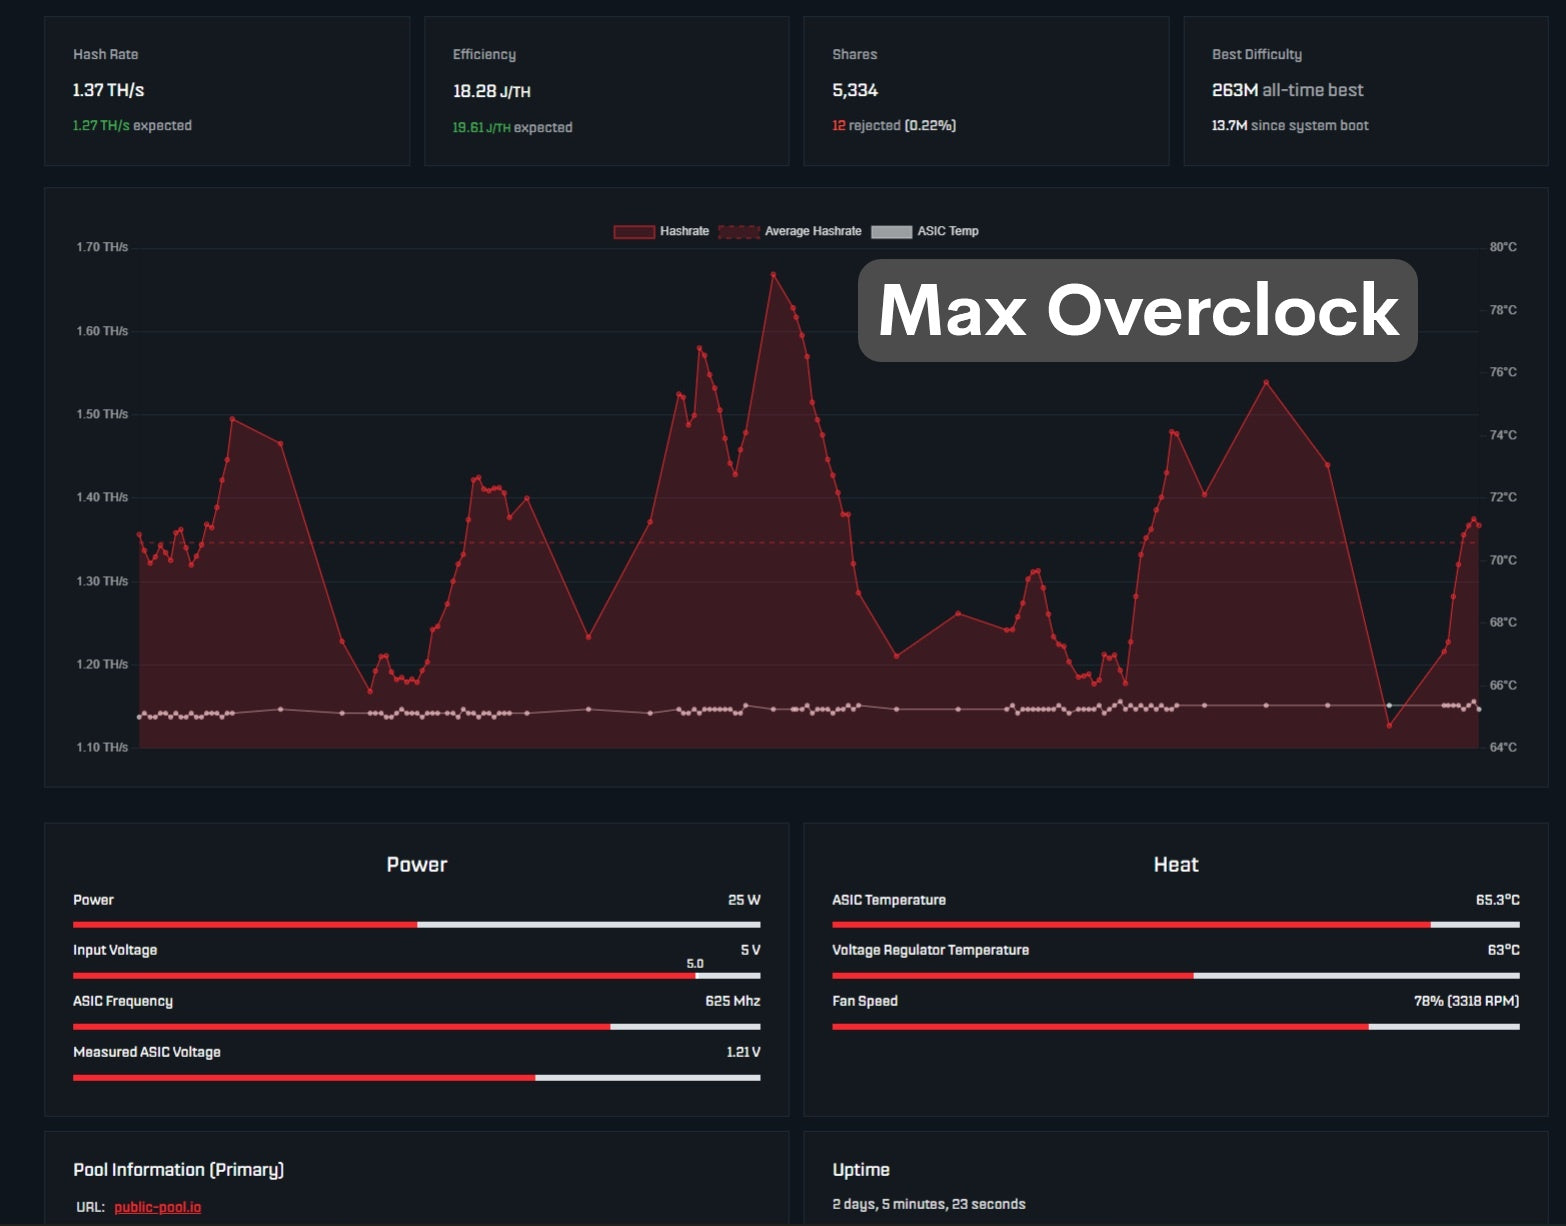Select the Hash Rate 1.37 TH/s value
The image size is (1566, 1226).
(108, 90)
